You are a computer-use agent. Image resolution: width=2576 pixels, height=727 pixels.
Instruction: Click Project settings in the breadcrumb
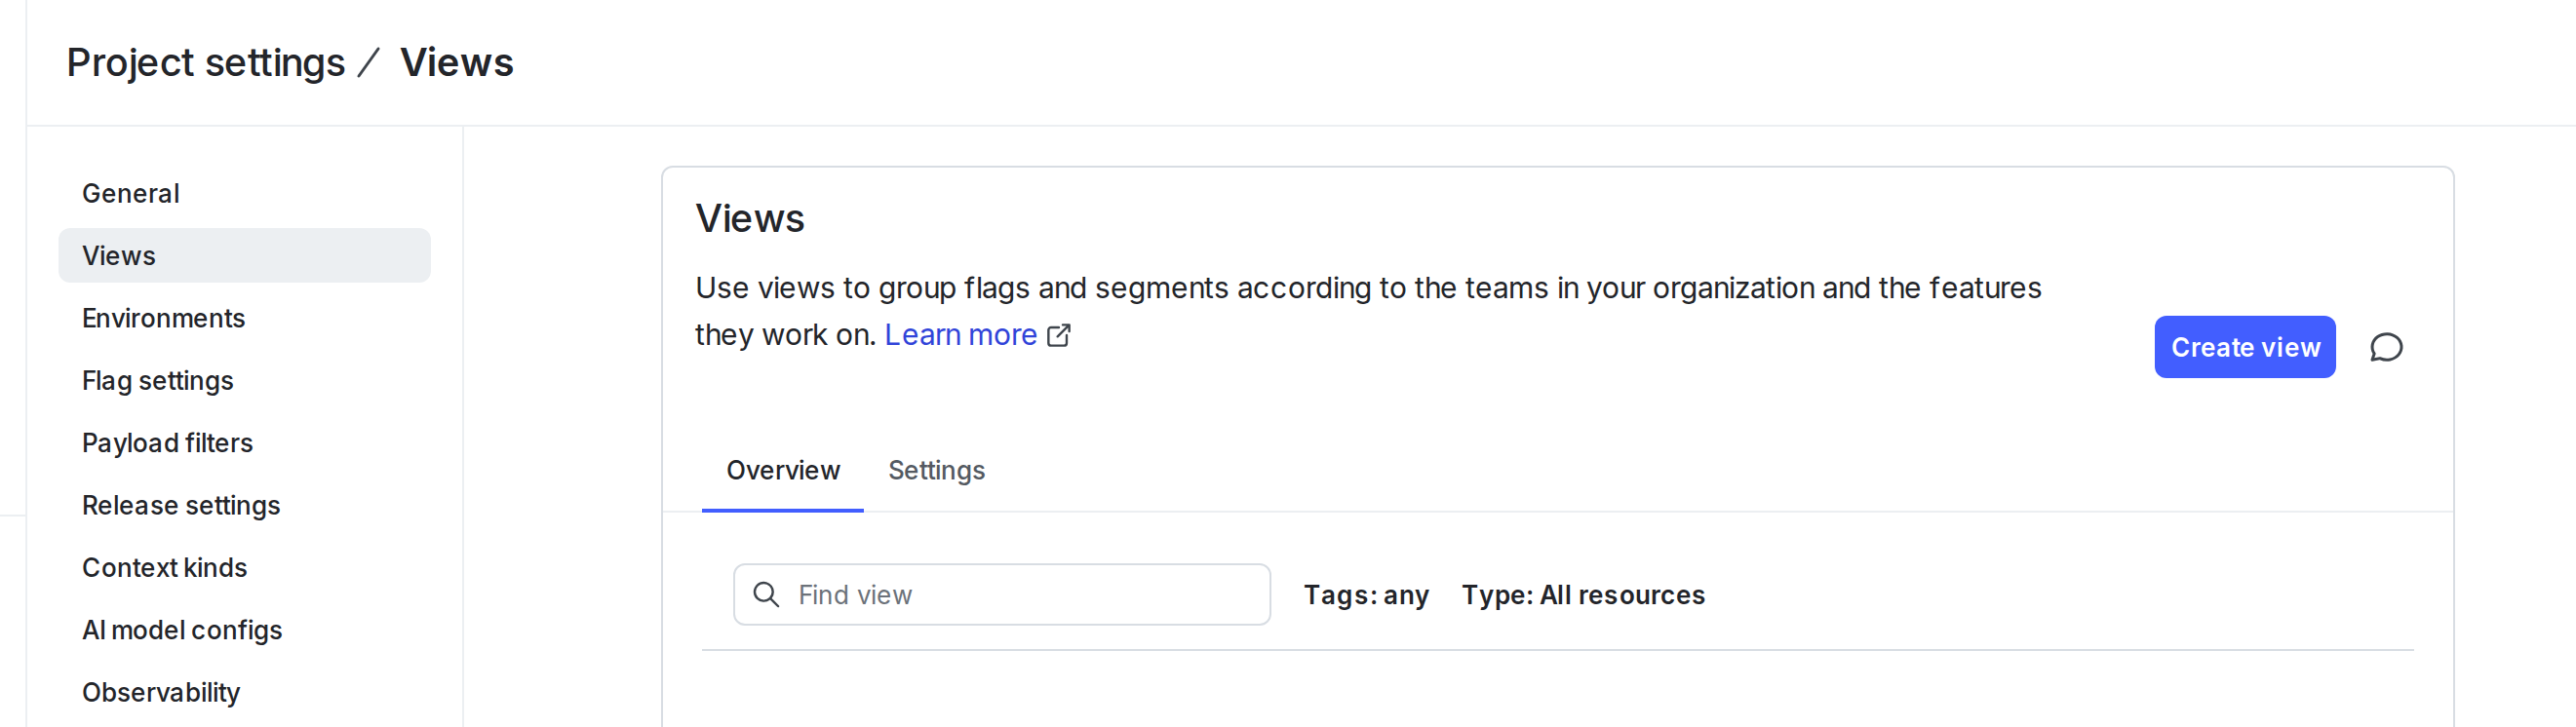pyautogui.click(x=204, y=61)
